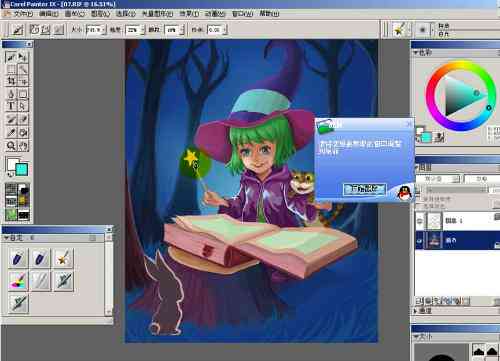Toggle visibility of the Canvas layer
Image resolution: width=500 pixels, height=361 pixels.
coord(420,240)
